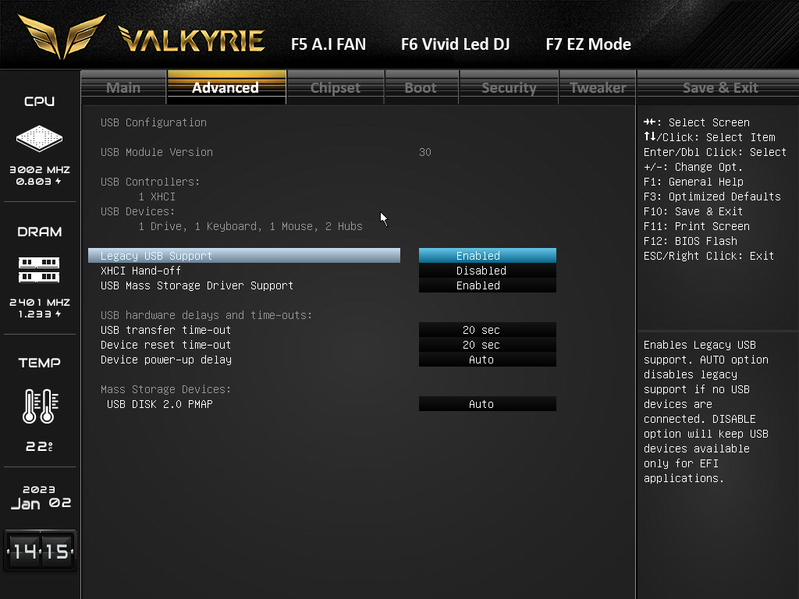Click the ESC/Right Click: Exit line
The height and width of the screenshot is (599, 799).
tap(708, 256)
